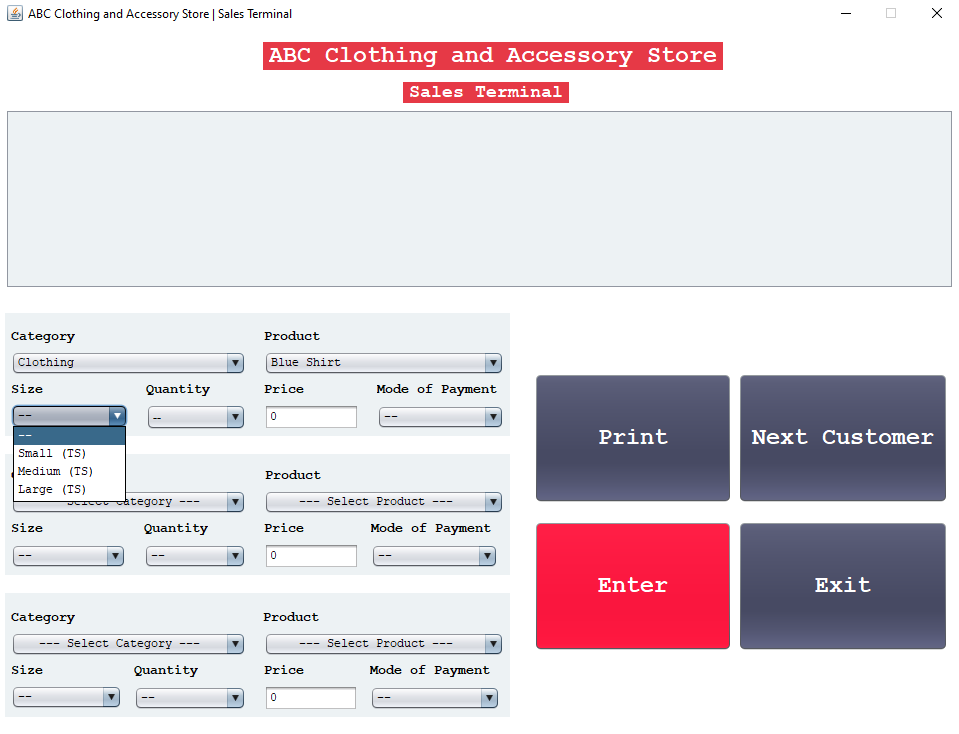Click 'ABC Clothing and Accessory Store' heading

click(x=493, y=56)
